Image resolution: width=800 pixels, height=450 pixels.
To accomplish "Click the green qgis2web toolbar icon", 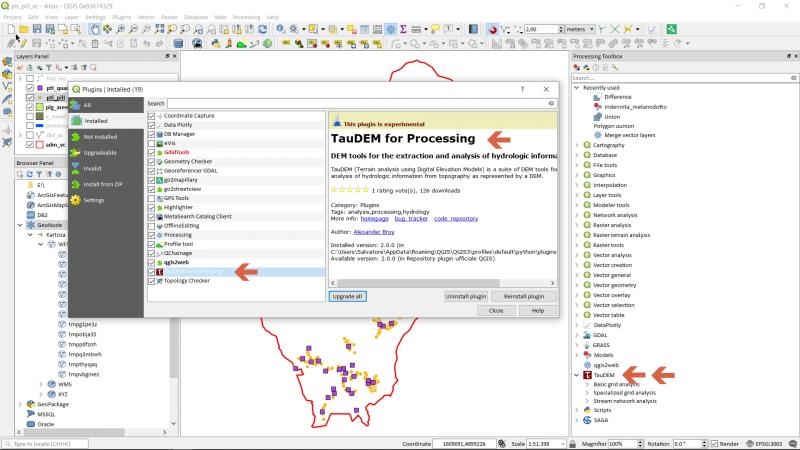I will point(671,30).
